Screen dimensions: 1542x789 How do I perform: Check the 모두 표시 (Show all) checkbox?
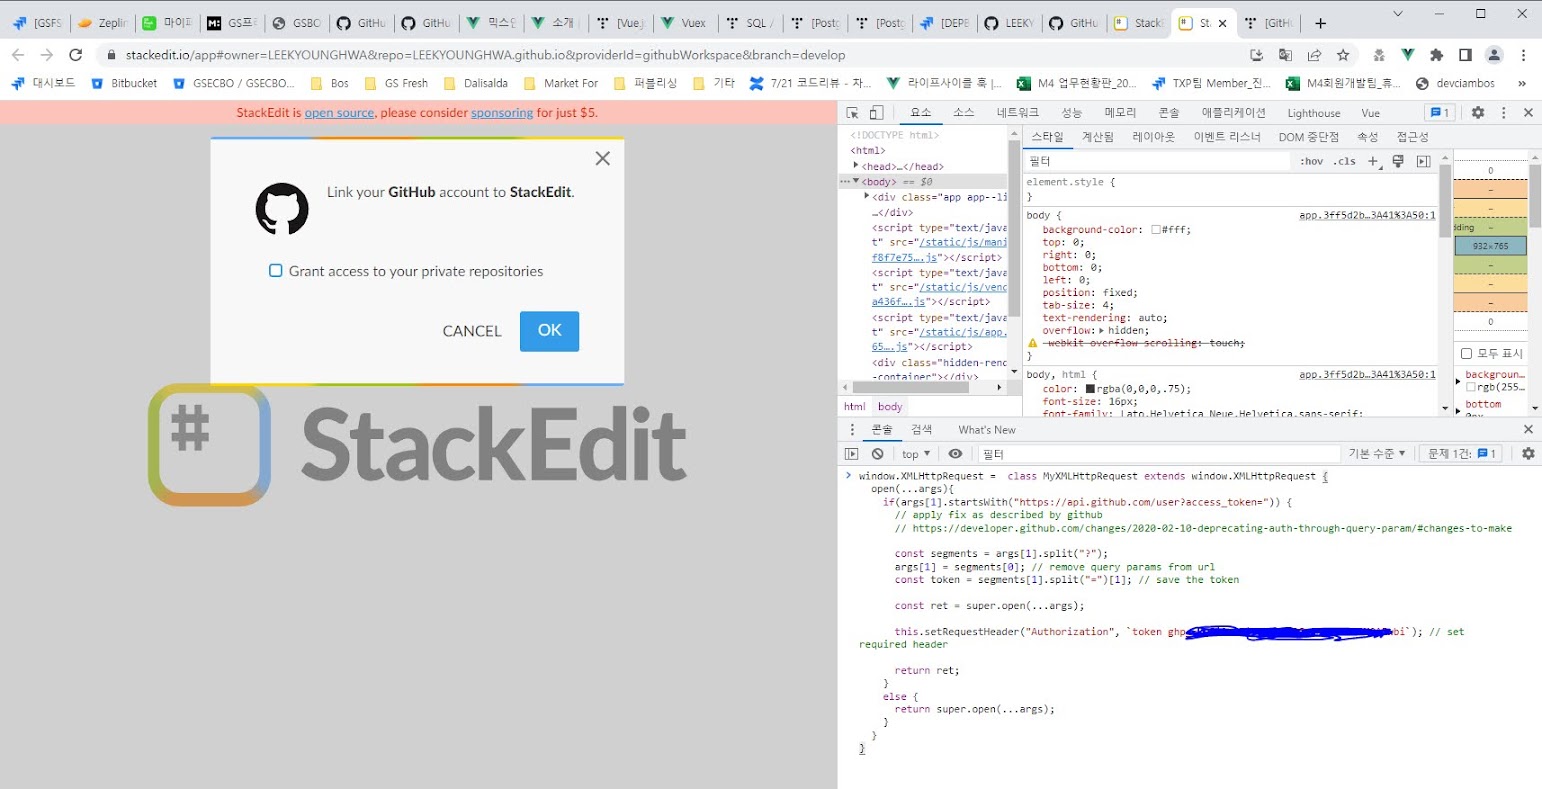pos(1467,354)
